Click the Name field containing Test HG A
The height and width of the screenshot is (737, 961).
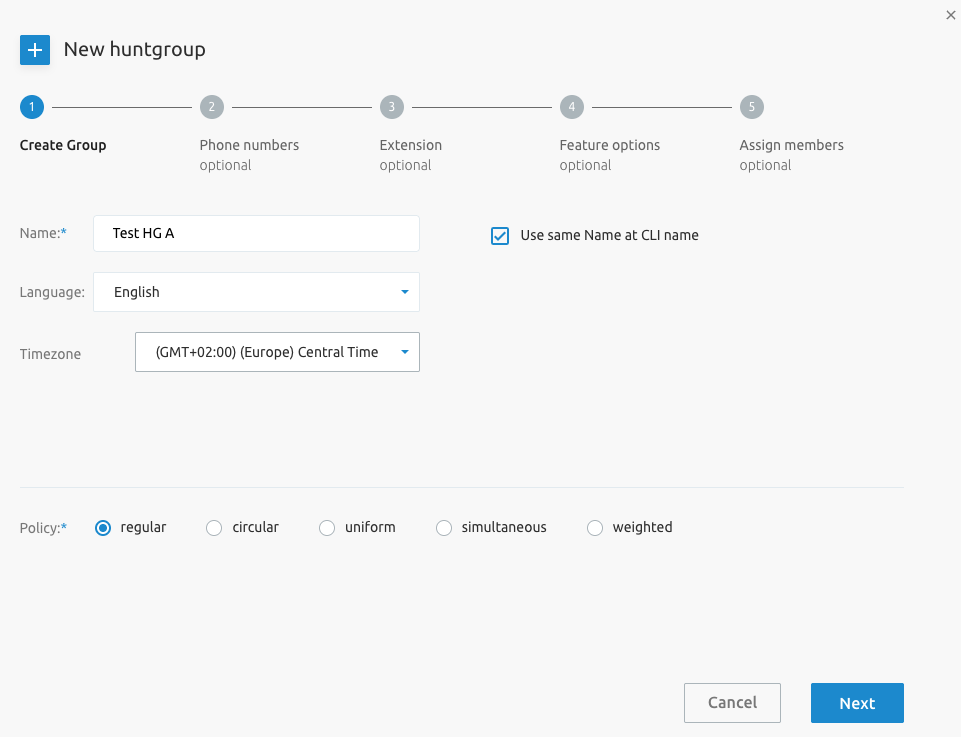click(256, 233)
